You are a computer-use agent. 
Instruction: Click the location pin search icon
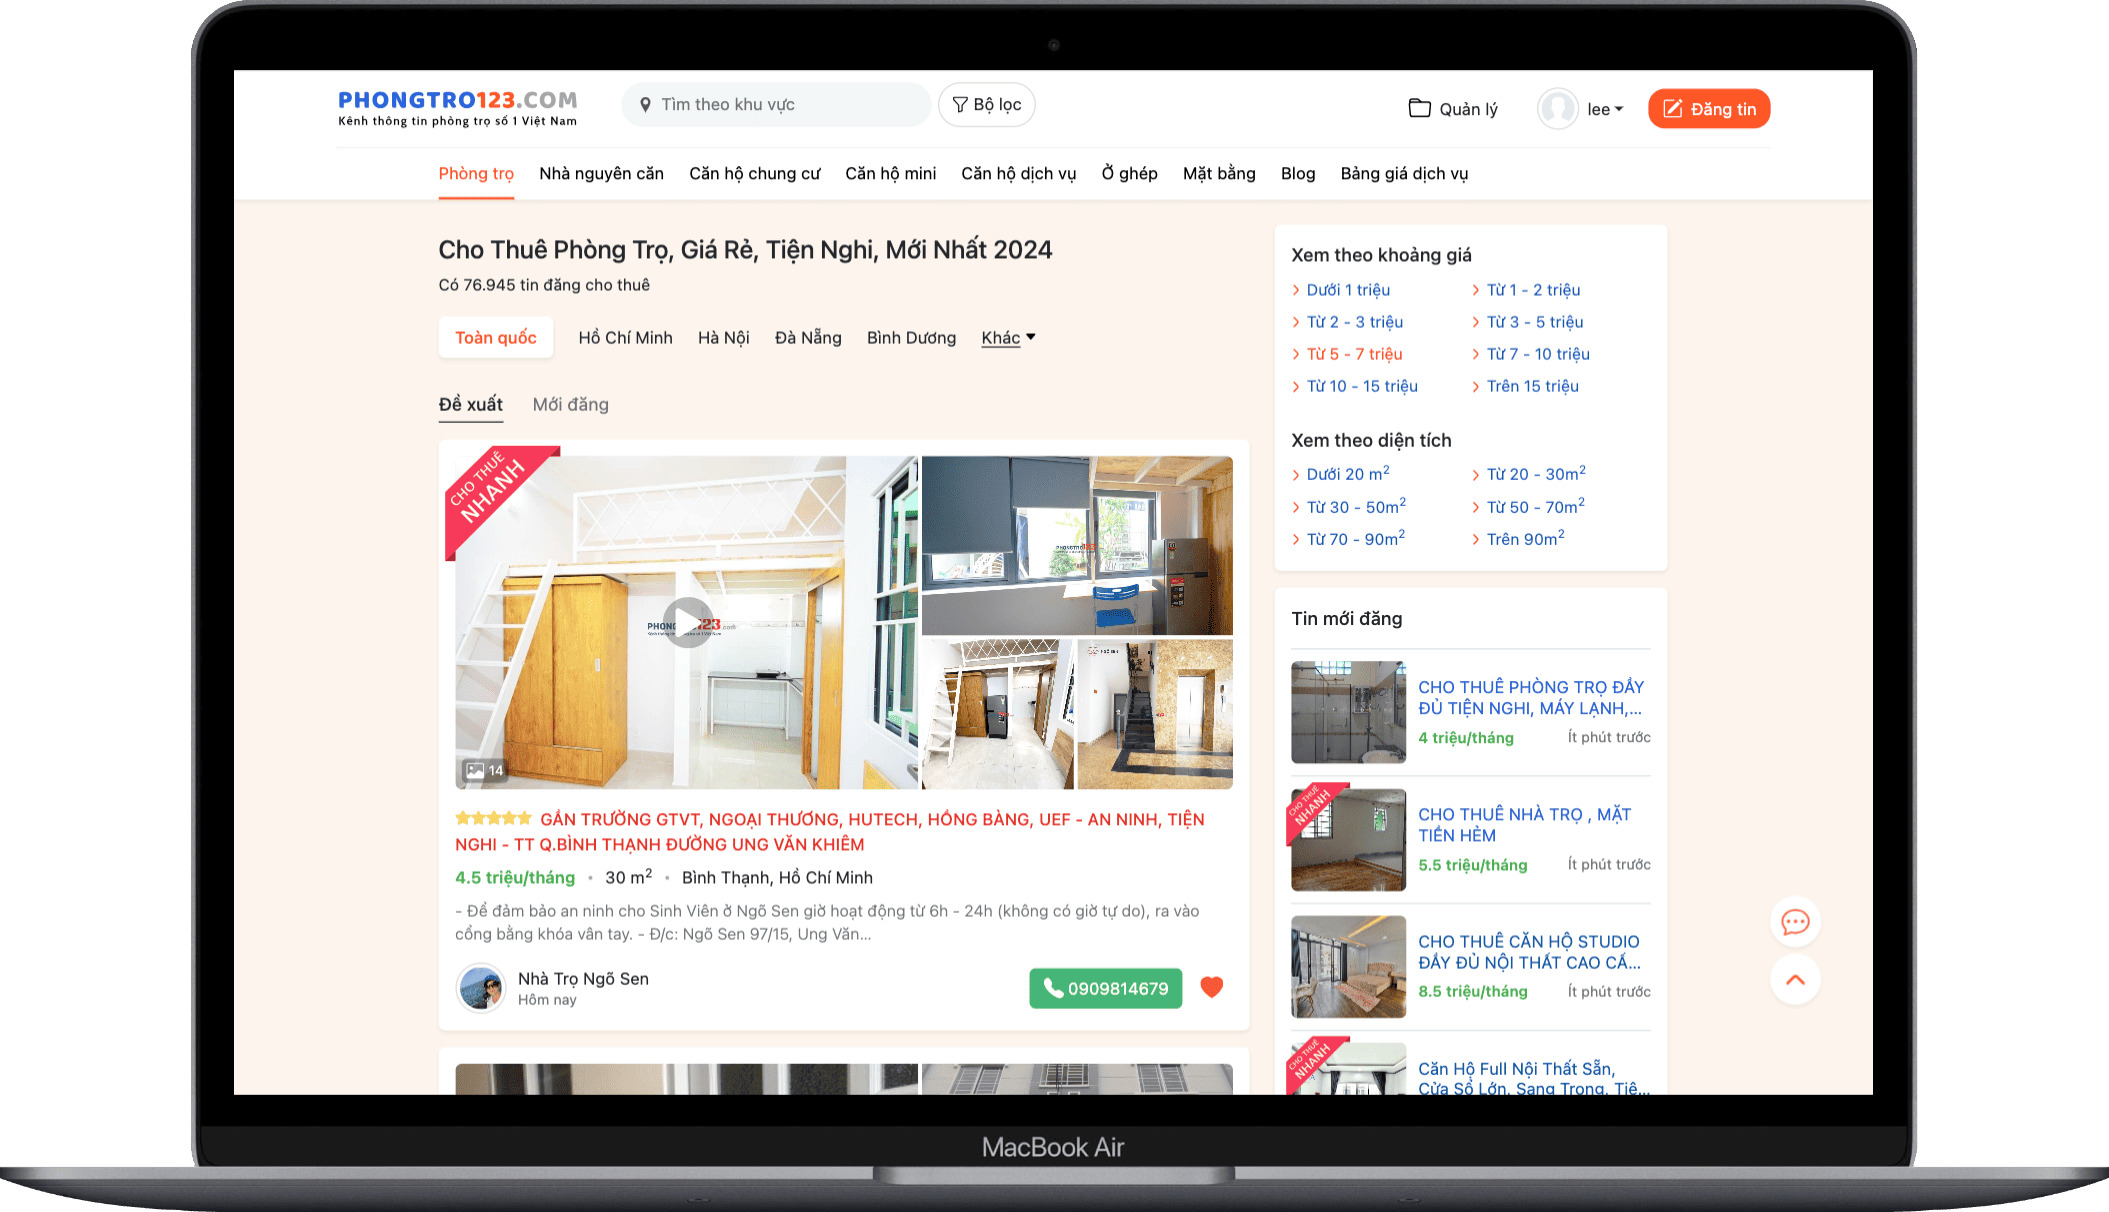click(x=646, y=105)
